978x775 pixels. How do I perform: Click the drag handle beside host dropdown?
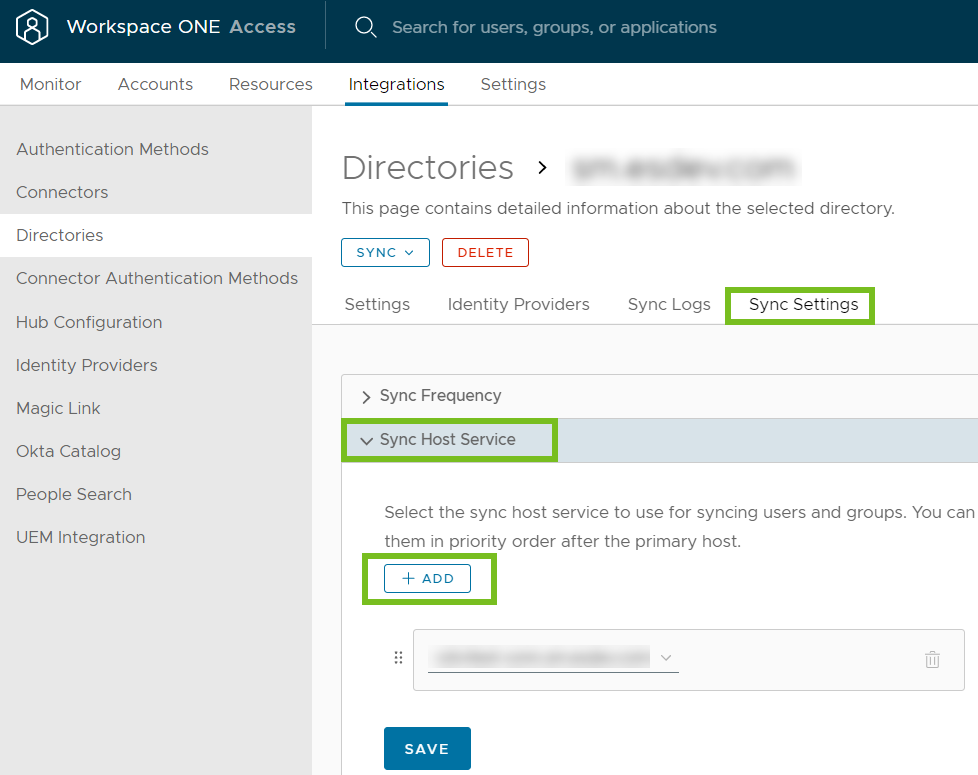pyautogui.click(x=399, y=658)
